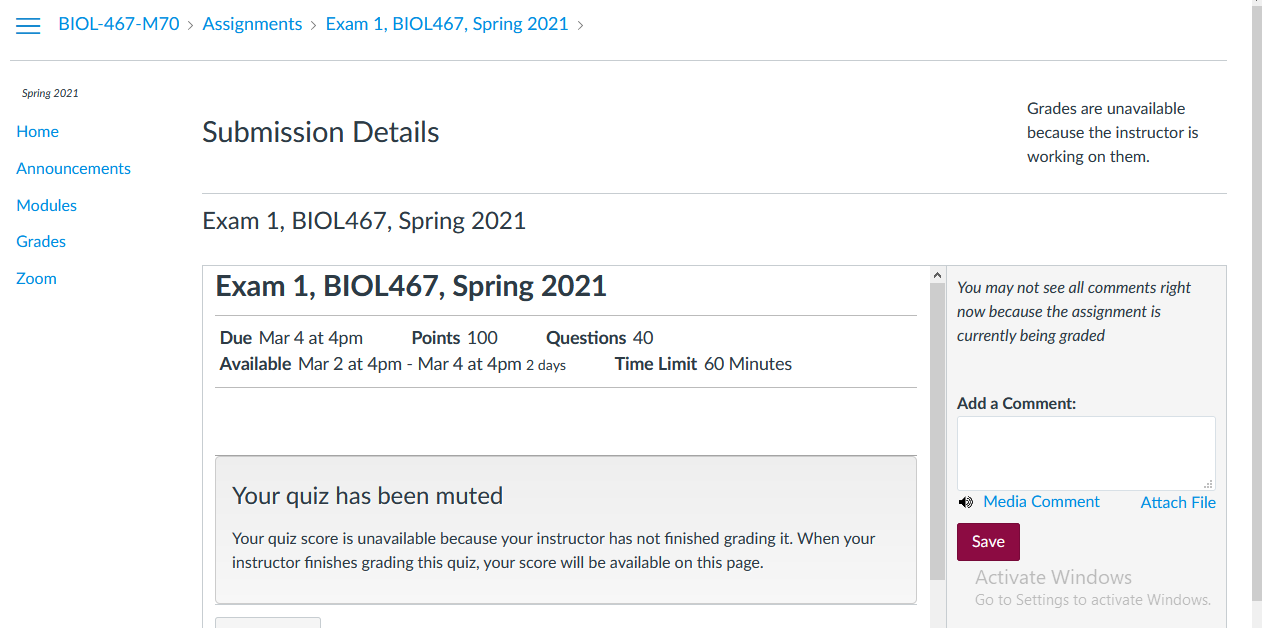View Grades from the course sidebar

[x=41, y=242]
